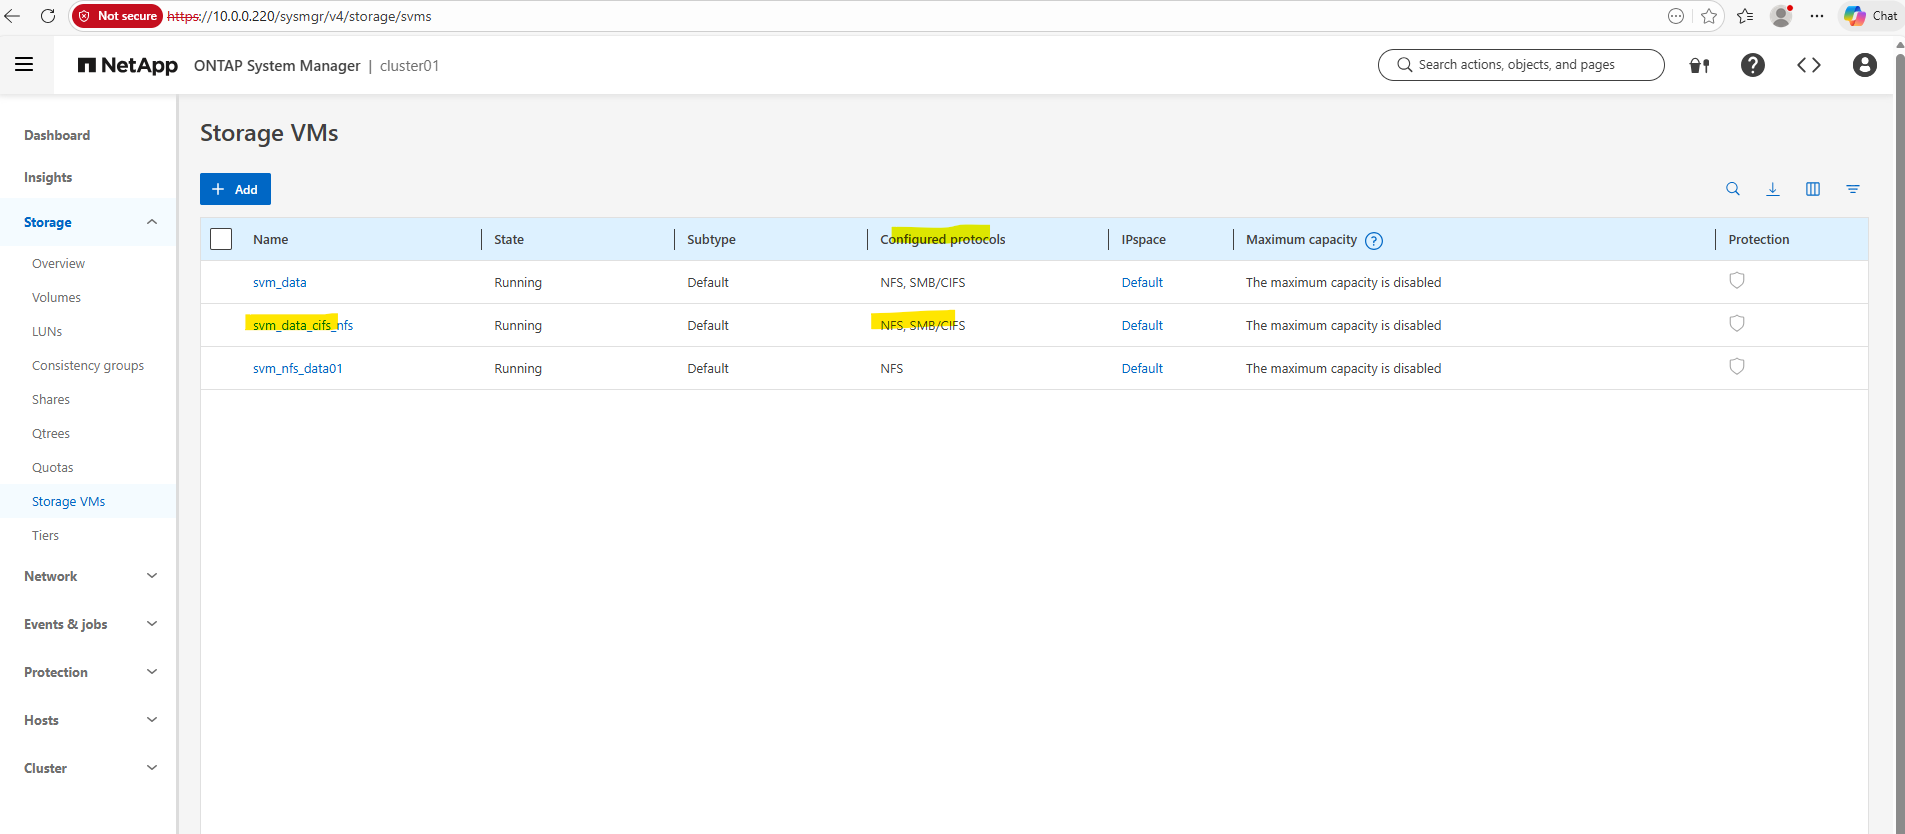Expand the Cluster sidebar section
This screenshot has height=834, width=1905.
click(152, 768)
